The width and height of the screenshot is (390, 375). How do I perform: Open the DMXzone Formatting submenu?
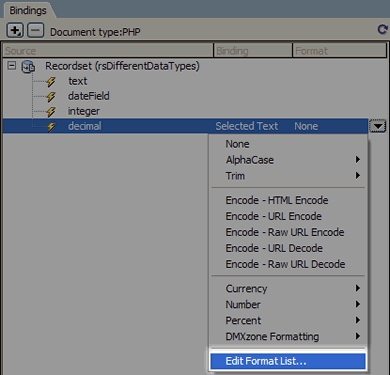(288, 336)
